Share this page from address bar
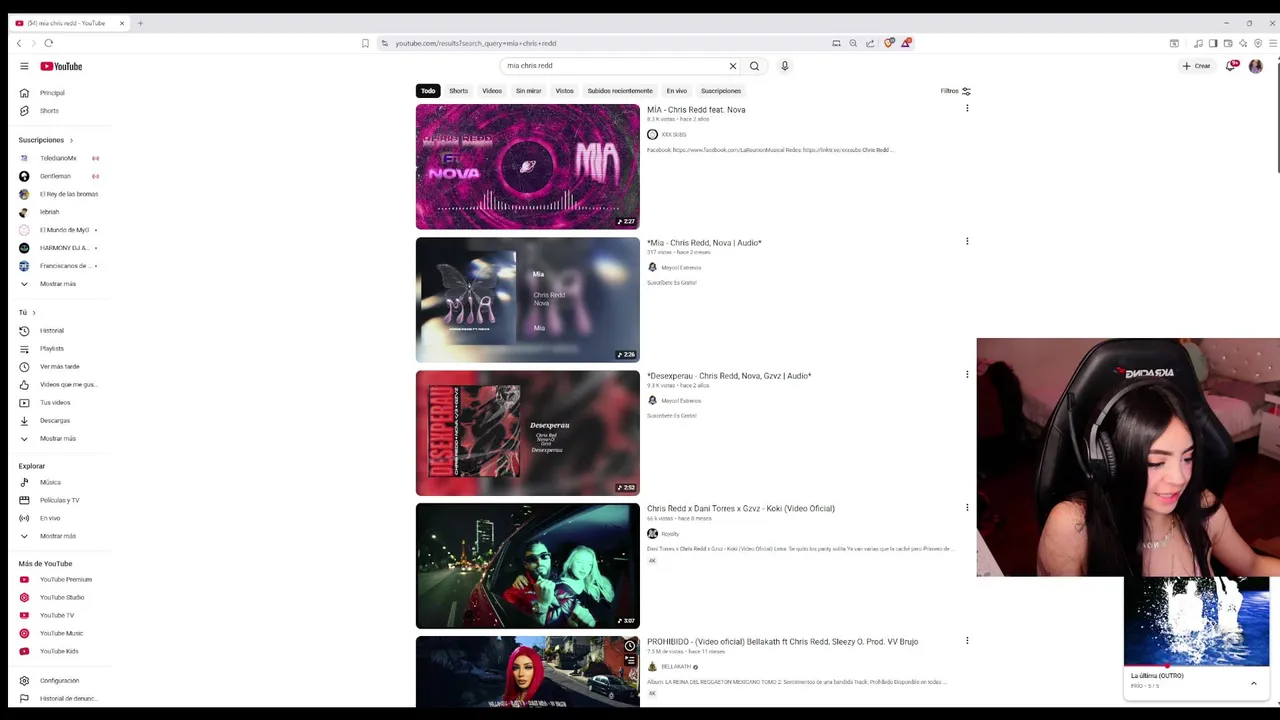Screen dimensions: 1280x720 click(870, 43)
